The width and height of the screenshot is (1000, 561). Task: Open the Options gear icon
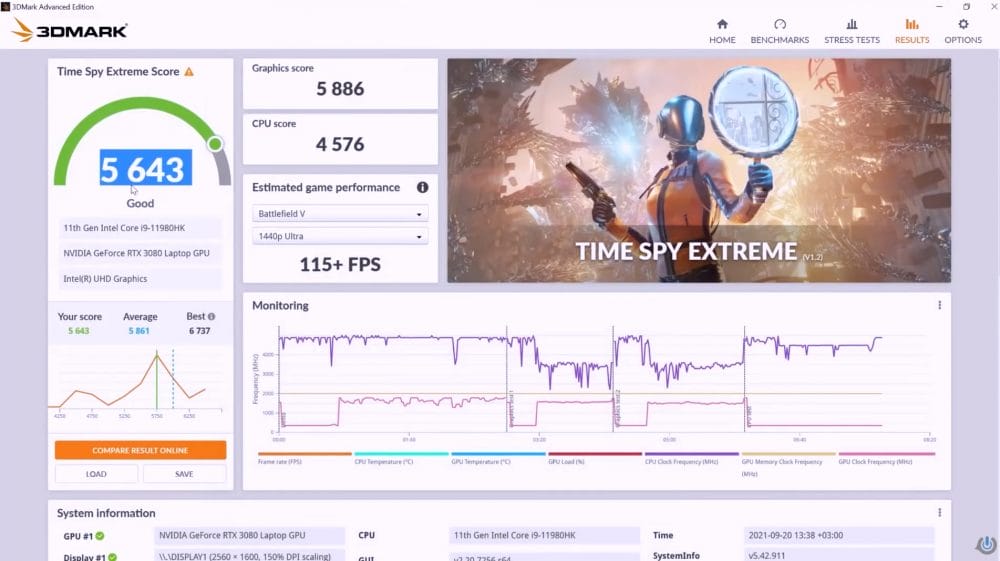[x=963, y=25]
